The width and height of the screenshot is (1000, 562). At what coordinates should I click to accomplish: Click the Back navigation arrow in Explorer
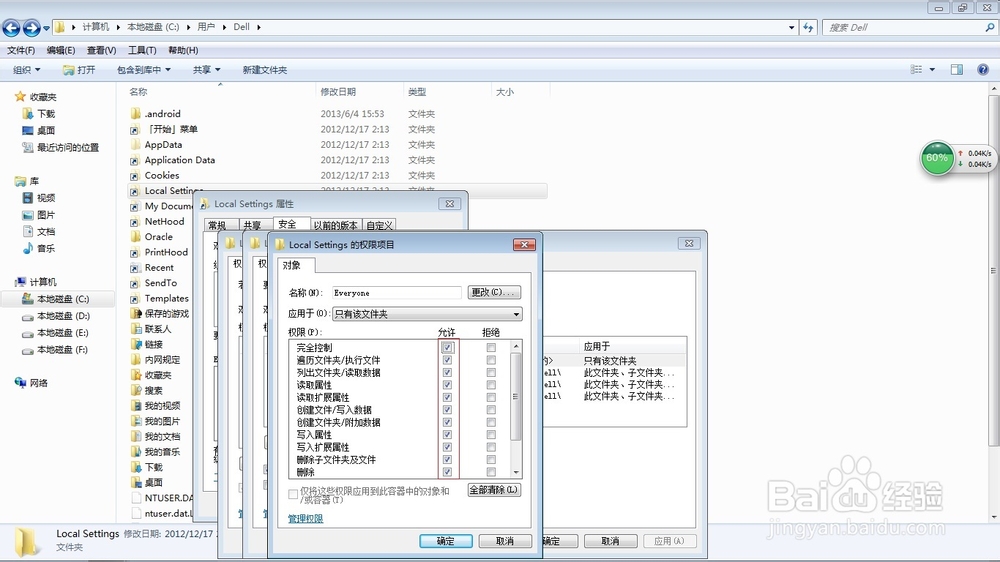11,27
